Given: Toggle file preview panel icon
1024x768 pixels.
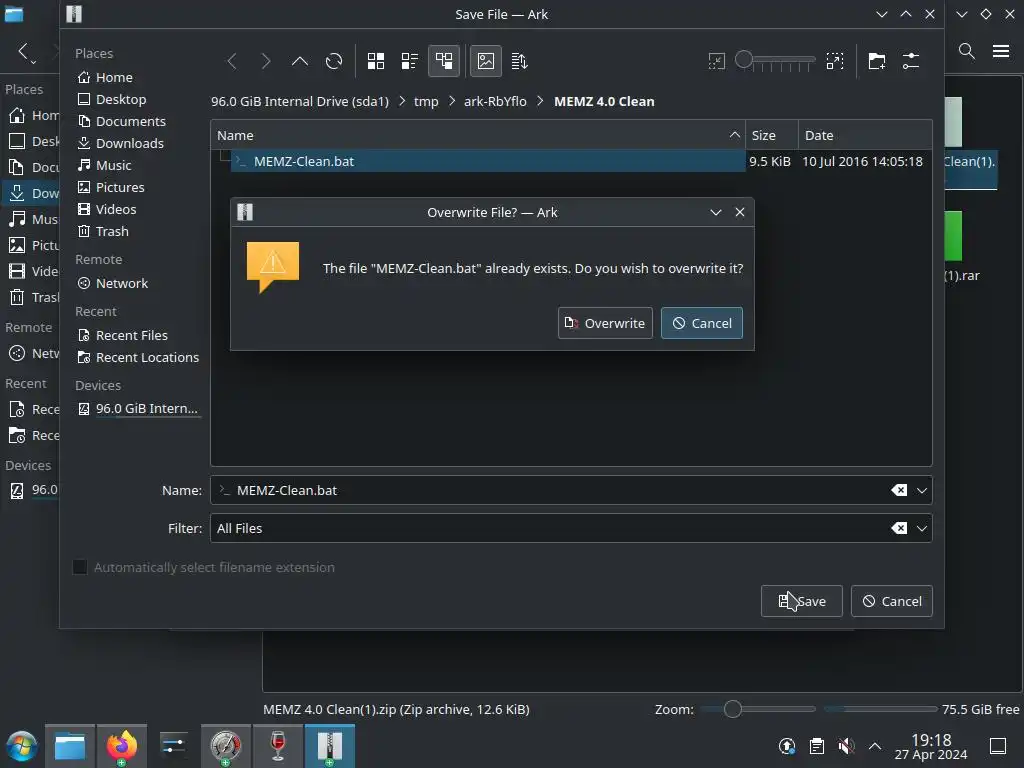Looking at the screenshot, I should click(x=486, y=61).
